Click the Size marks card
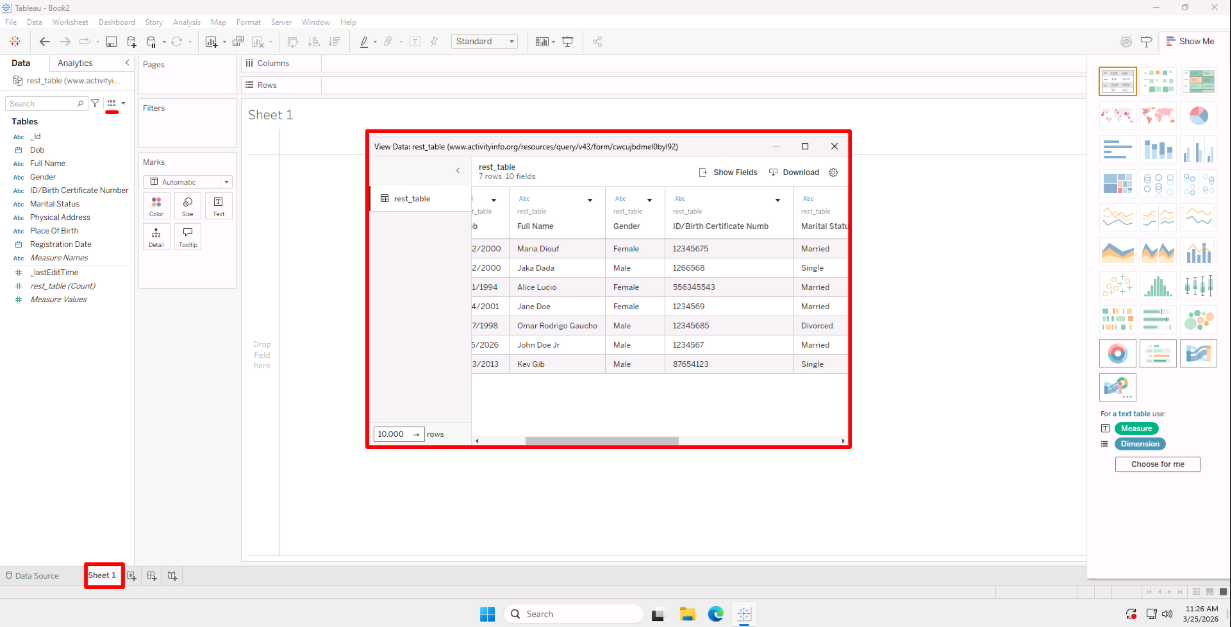The height and width of the screenshot is (627, 1231). click(x=187, y=206)
